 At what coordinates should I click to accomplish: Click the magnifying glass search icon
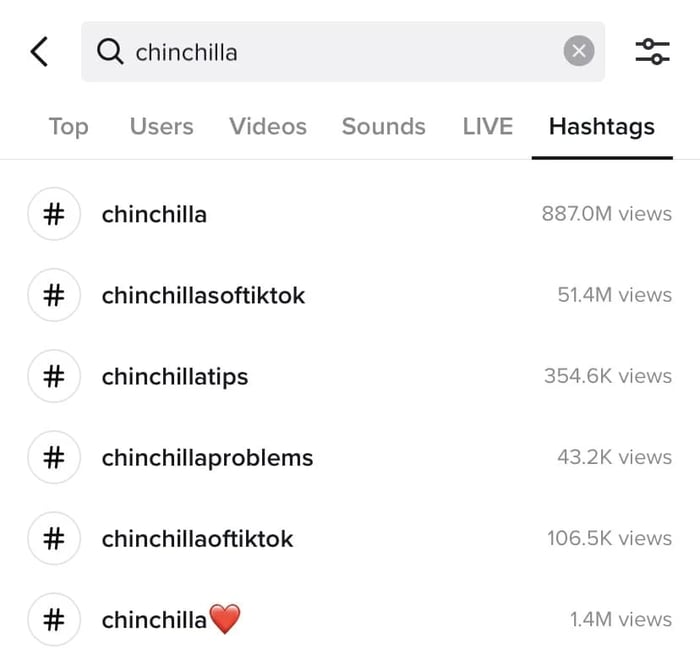pos(110,51)
